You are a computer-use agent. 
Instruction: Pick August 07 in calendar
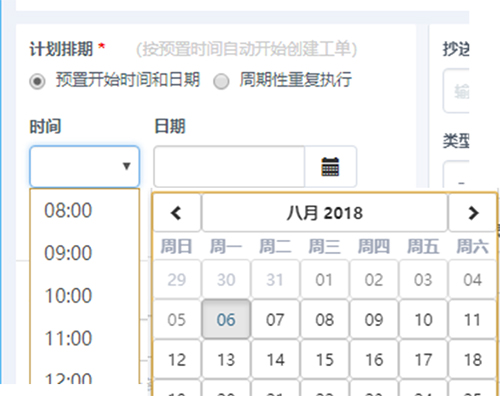275,320
